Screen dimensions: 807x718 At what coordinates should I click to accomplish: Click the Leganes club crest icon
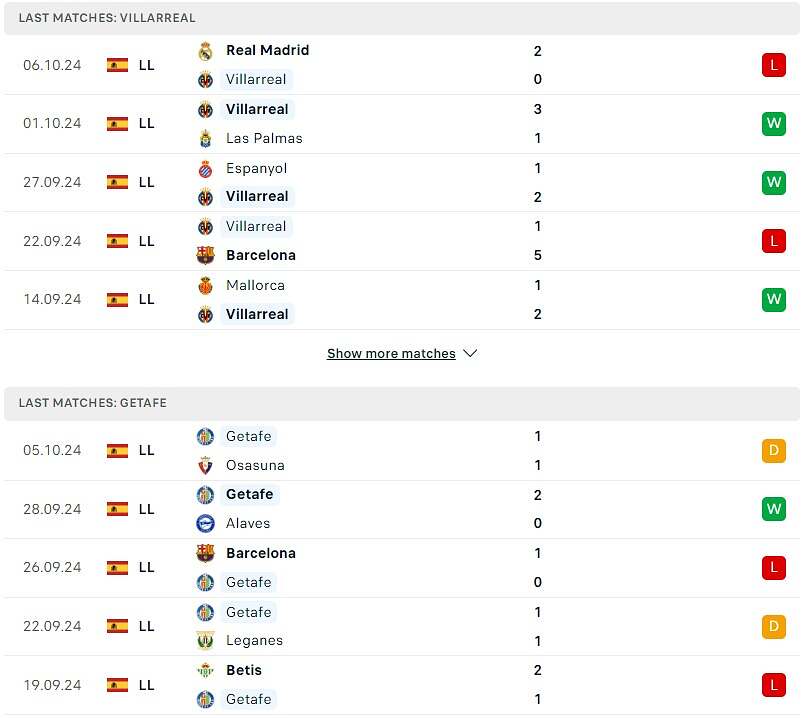tap(205, 640)
